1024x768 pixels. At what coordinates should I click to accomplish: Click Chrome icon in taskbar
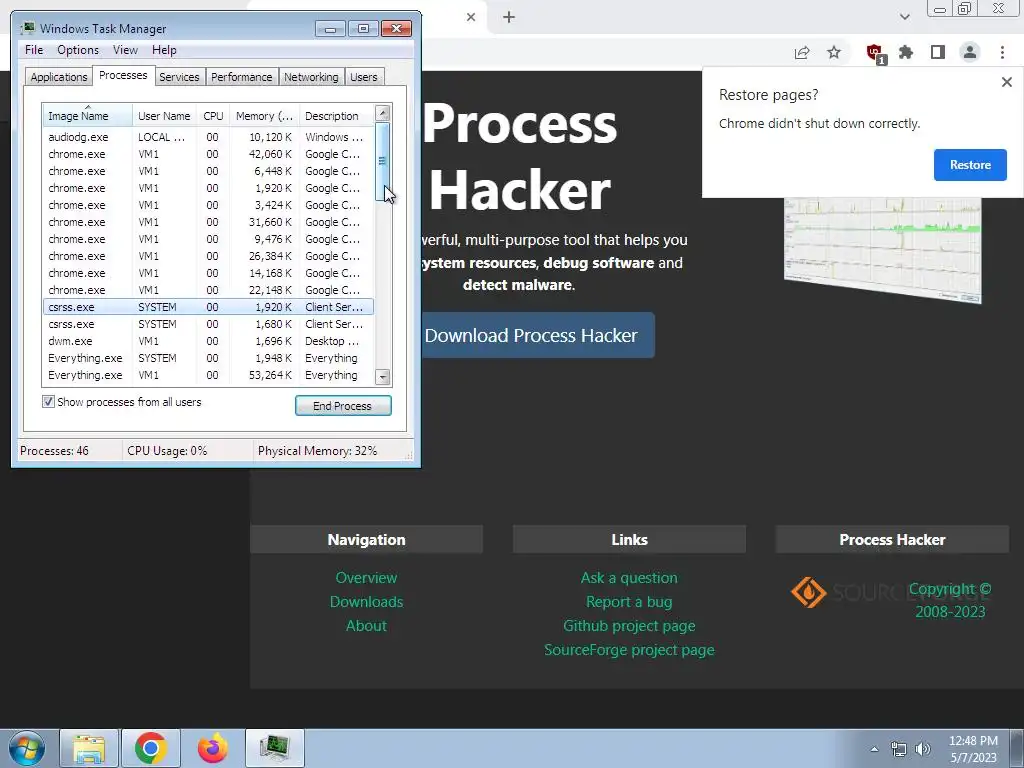(x=151, y=748)
